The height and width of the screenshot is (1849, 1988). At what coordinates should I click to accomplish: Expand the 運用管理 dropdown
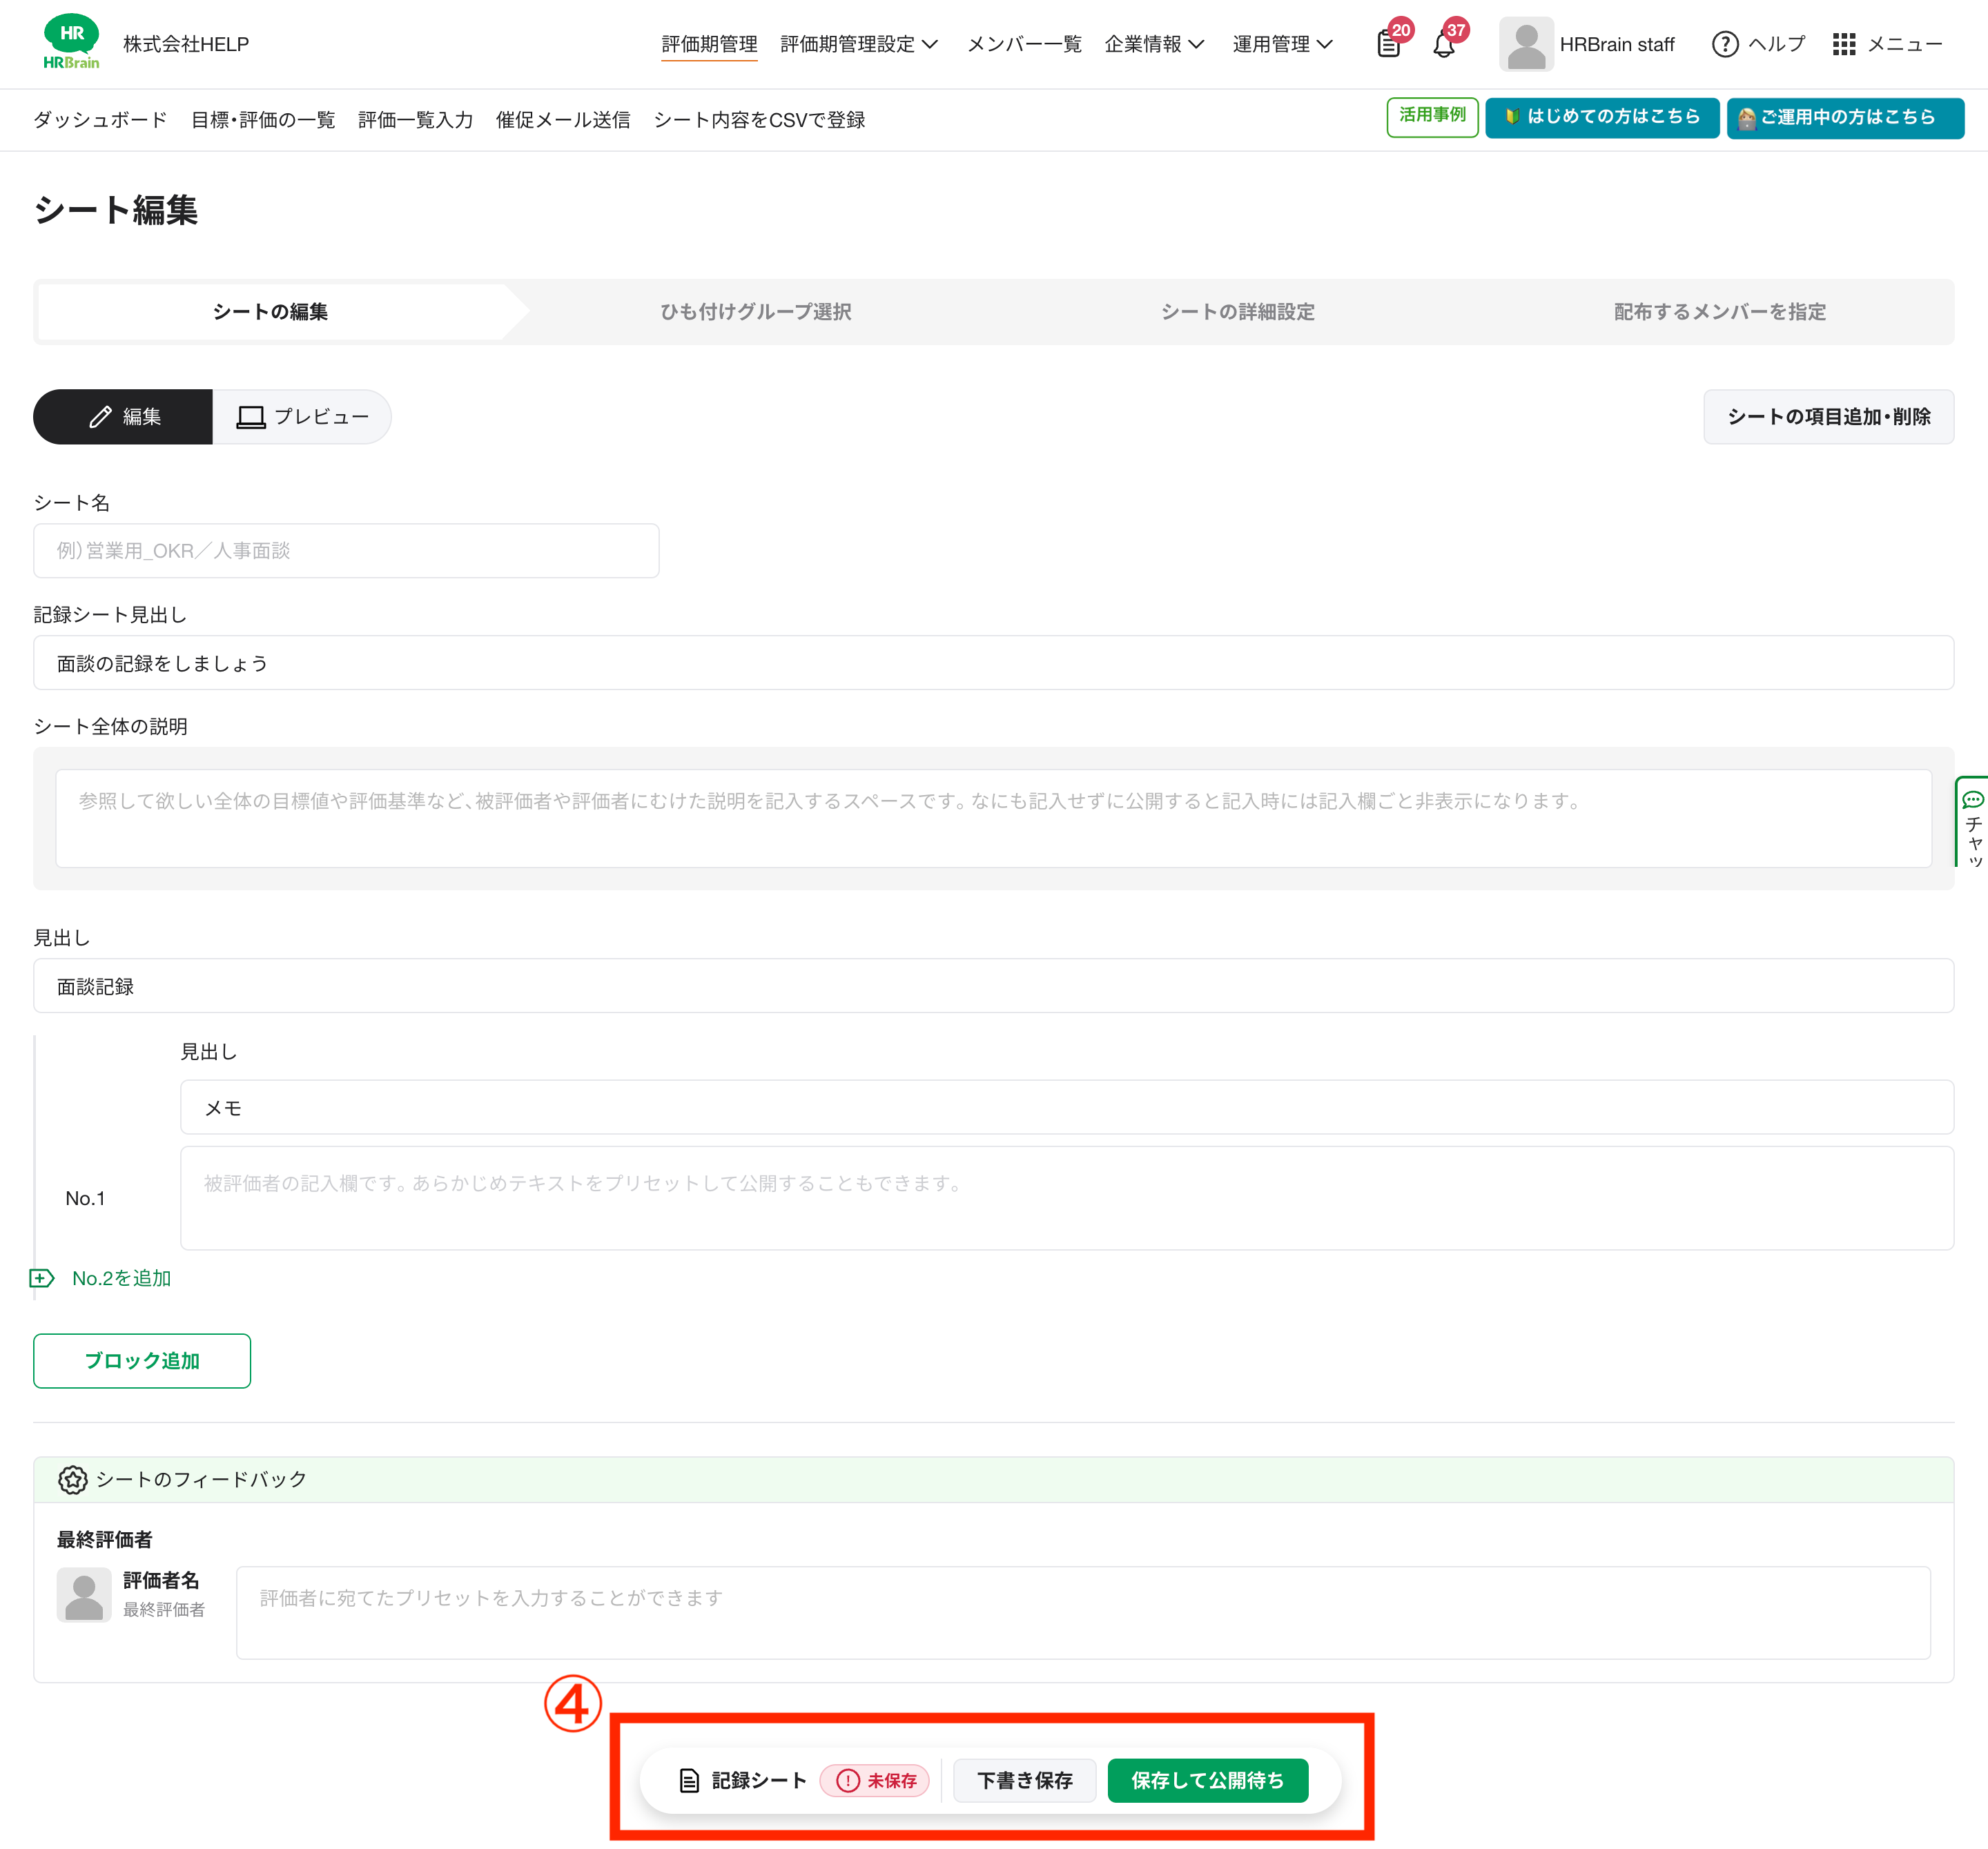(1283, 44)
